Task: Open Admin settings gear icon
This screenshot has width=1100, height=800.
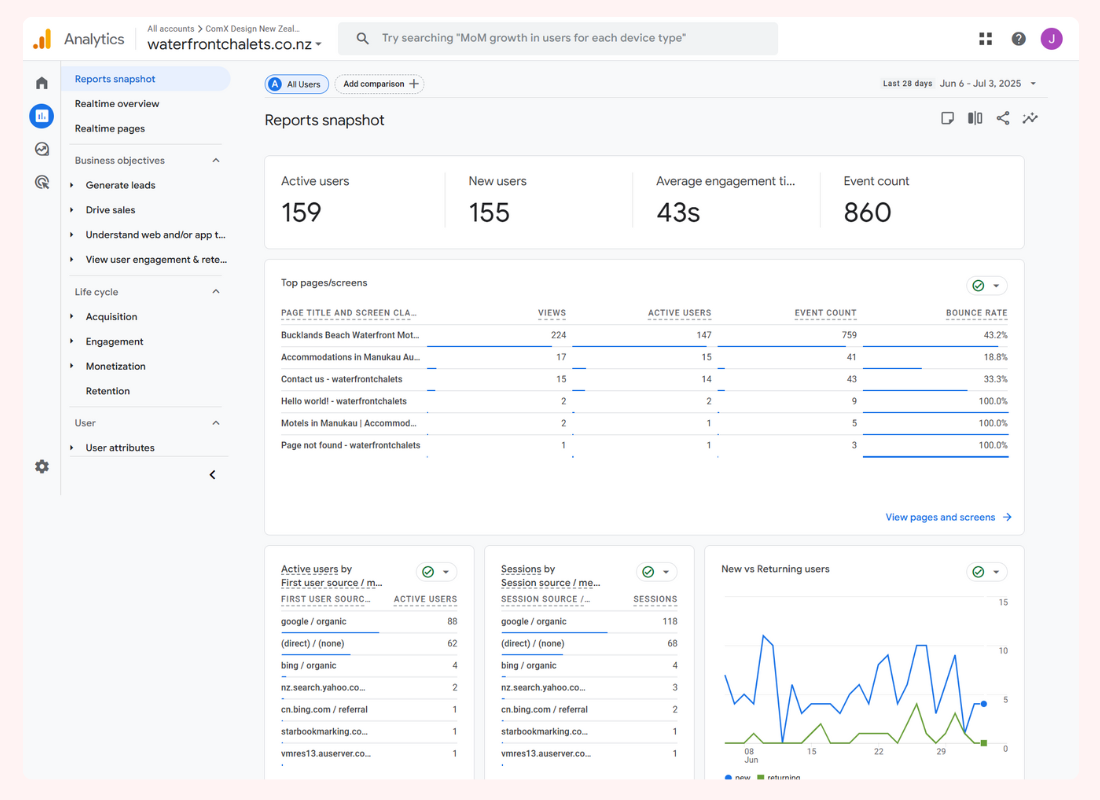Action: [42, 467]
